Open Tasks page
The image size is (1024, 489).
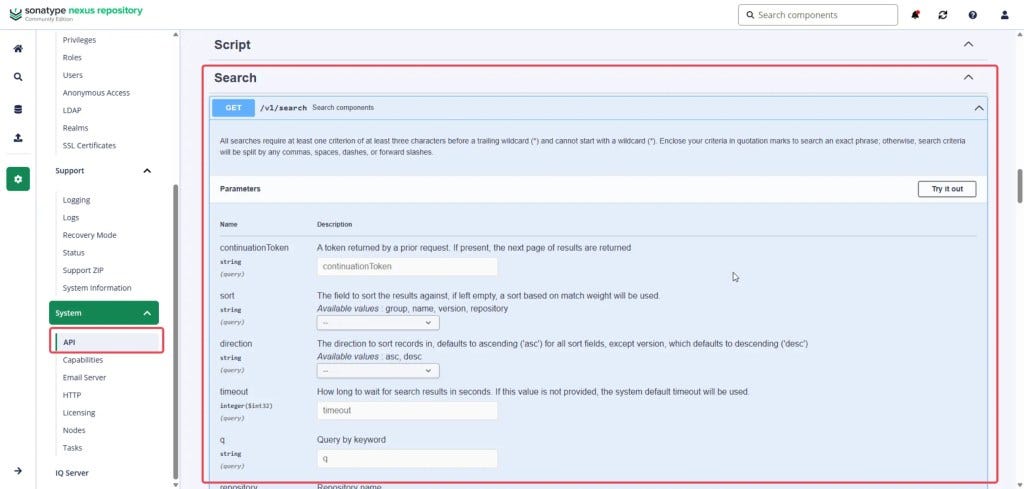pos(72,448)
